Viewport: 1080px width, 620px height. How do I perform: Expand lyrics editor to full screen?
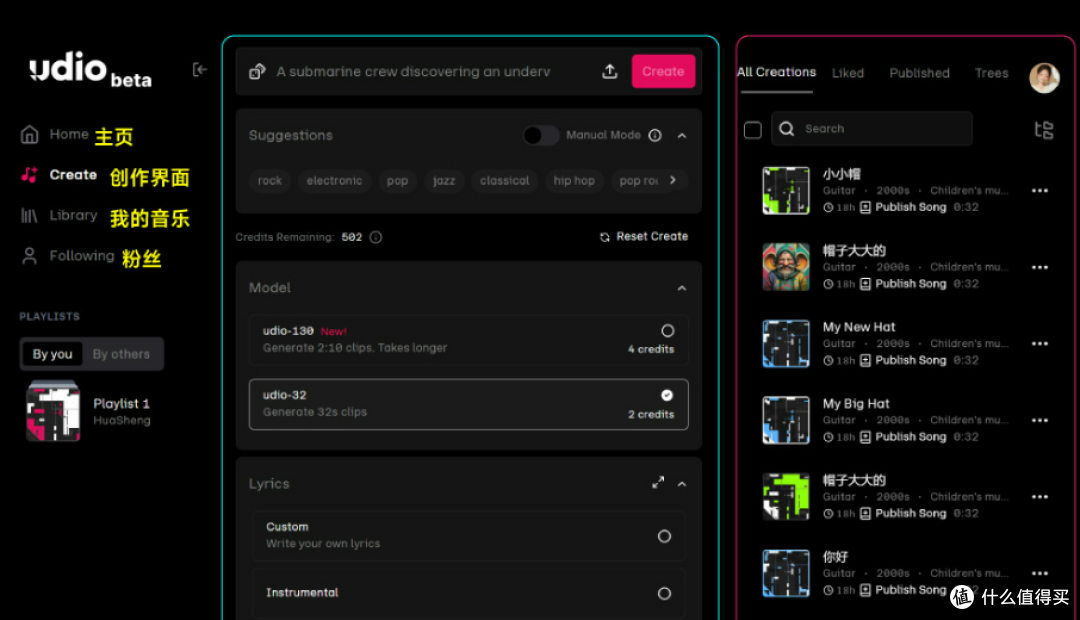658,483
